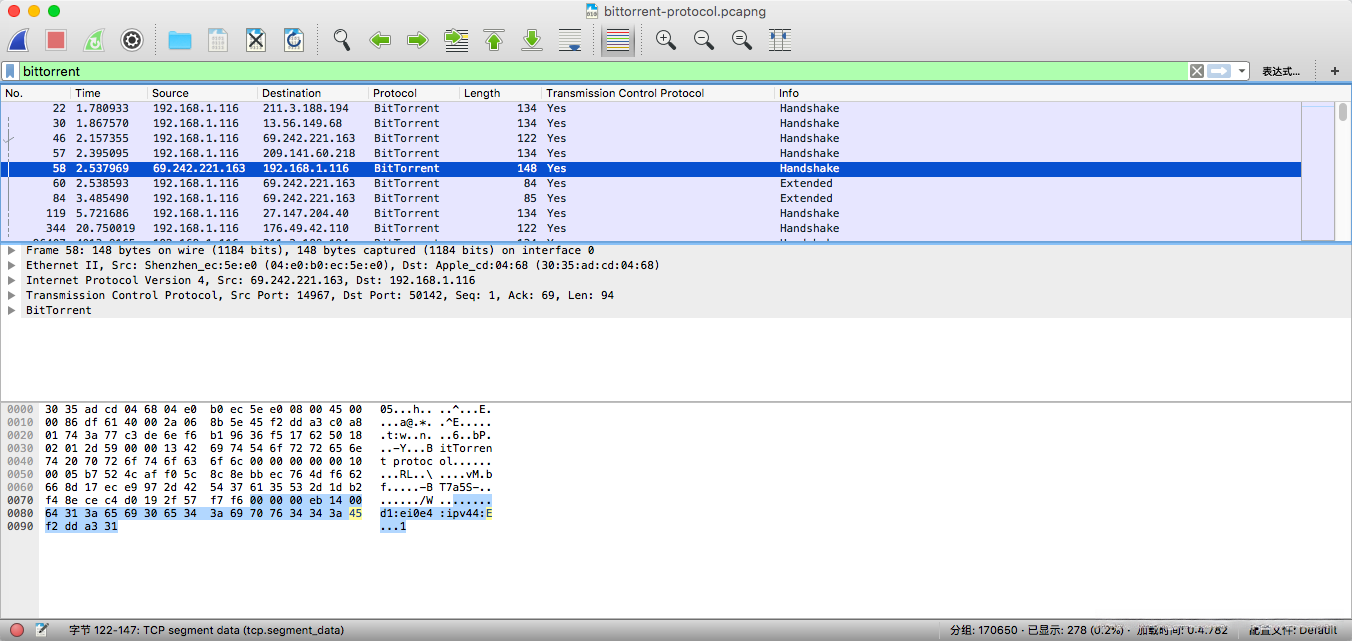Image resolution: width=1352 pixels, height=641 pixels.
Task: Jump to the first packet
Action: (494, 40)
